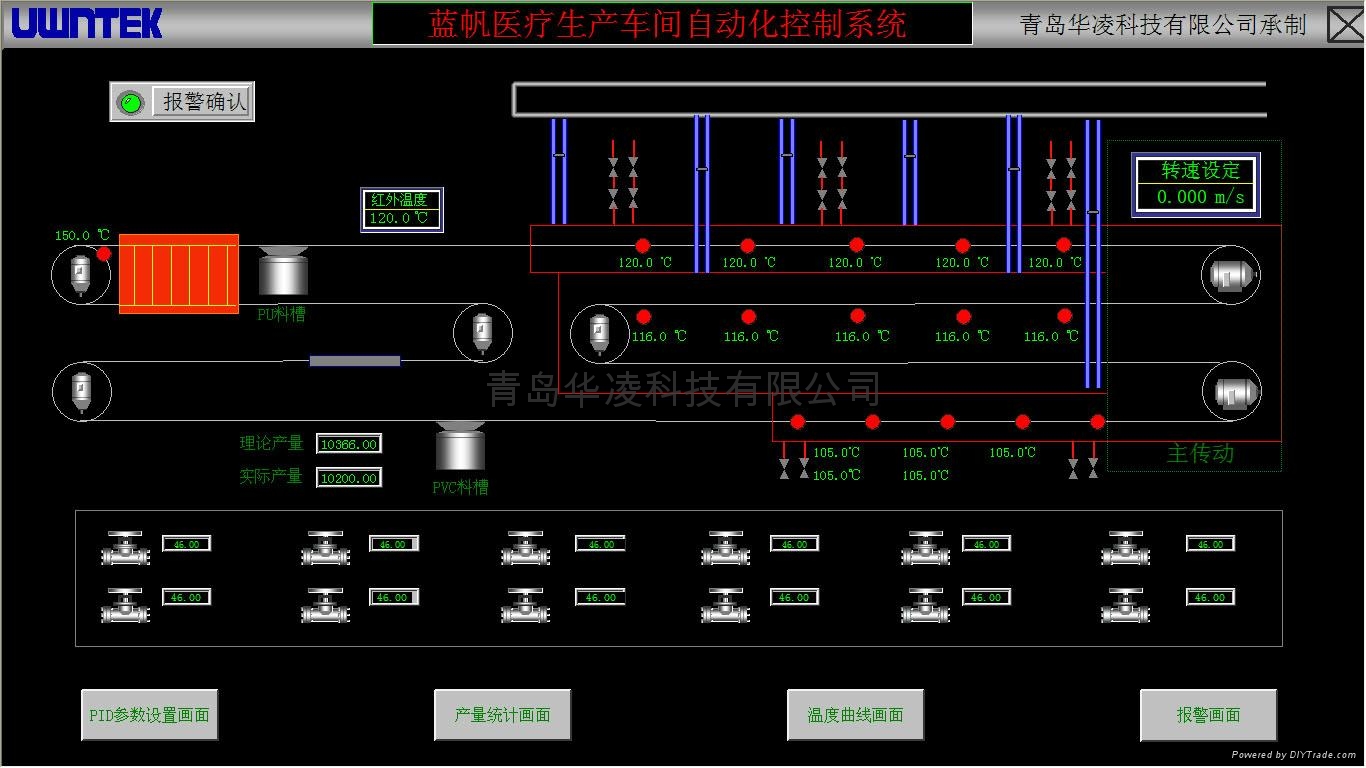Click the bottom-row first valve icon from left
The height and width of the screenshot is (768, 1366).
(125, 605)
